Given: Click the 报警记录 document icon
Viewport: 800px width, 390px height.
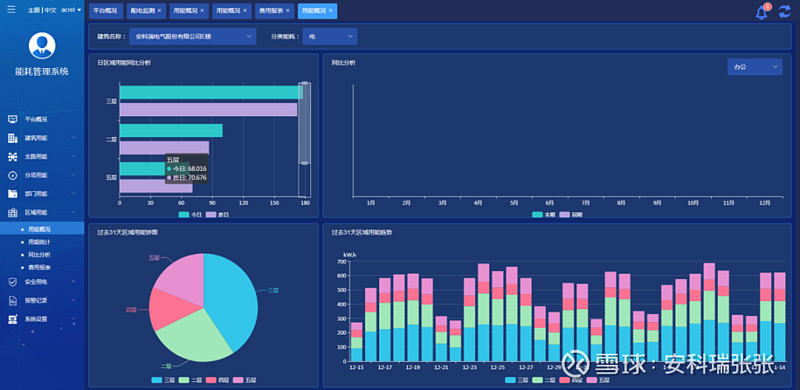Looking at the screenshot, I should (x=13, y=301).
